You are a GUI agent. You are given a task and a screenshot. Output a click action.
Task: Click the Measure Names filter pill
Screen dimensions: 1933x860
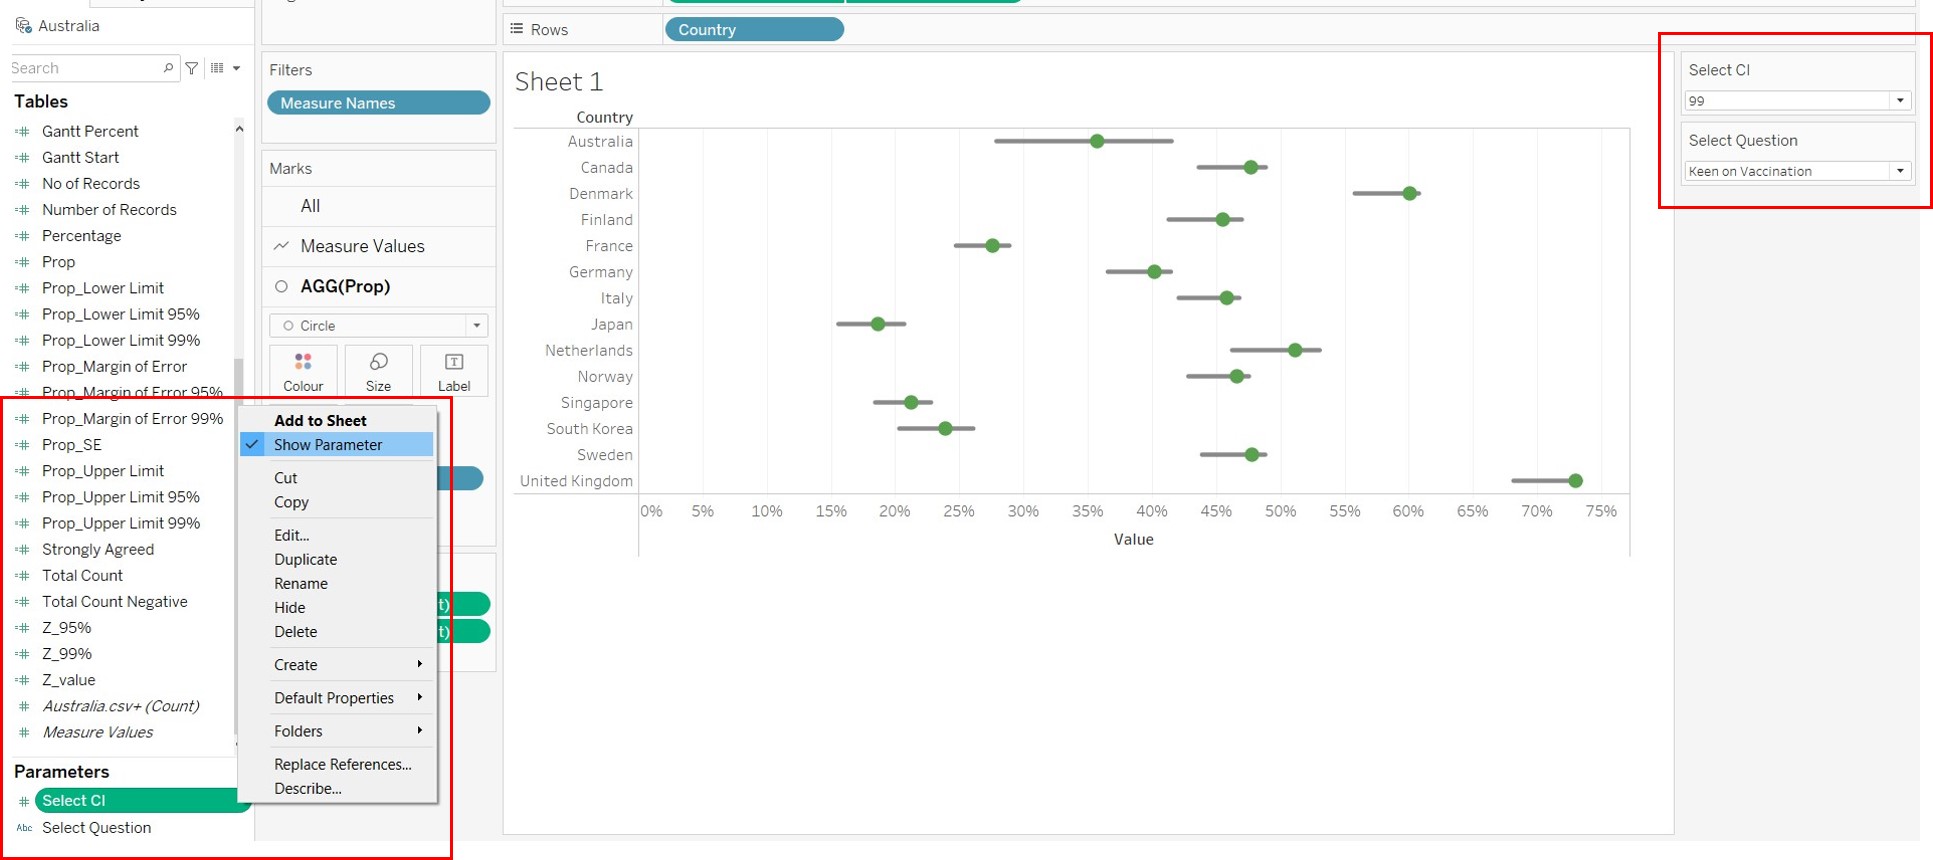click(378, 103)
